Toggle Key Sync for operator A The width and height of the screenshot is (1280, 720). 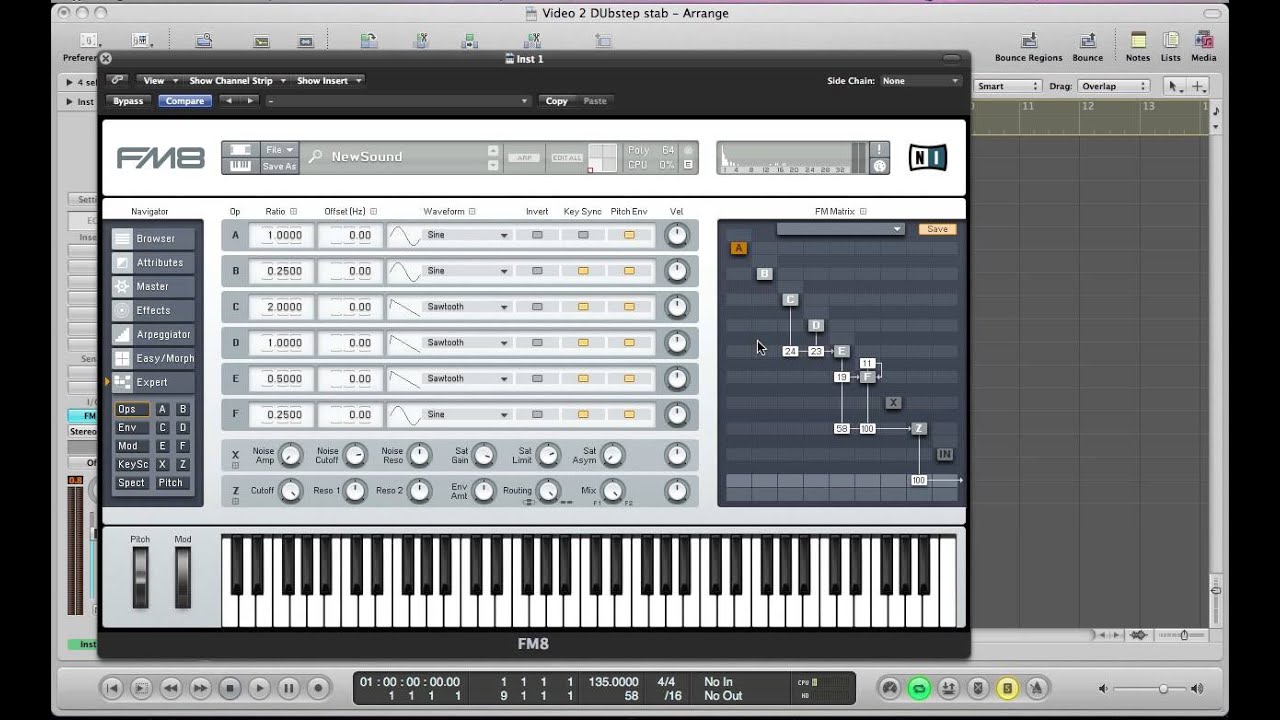[x=583, y=235]
